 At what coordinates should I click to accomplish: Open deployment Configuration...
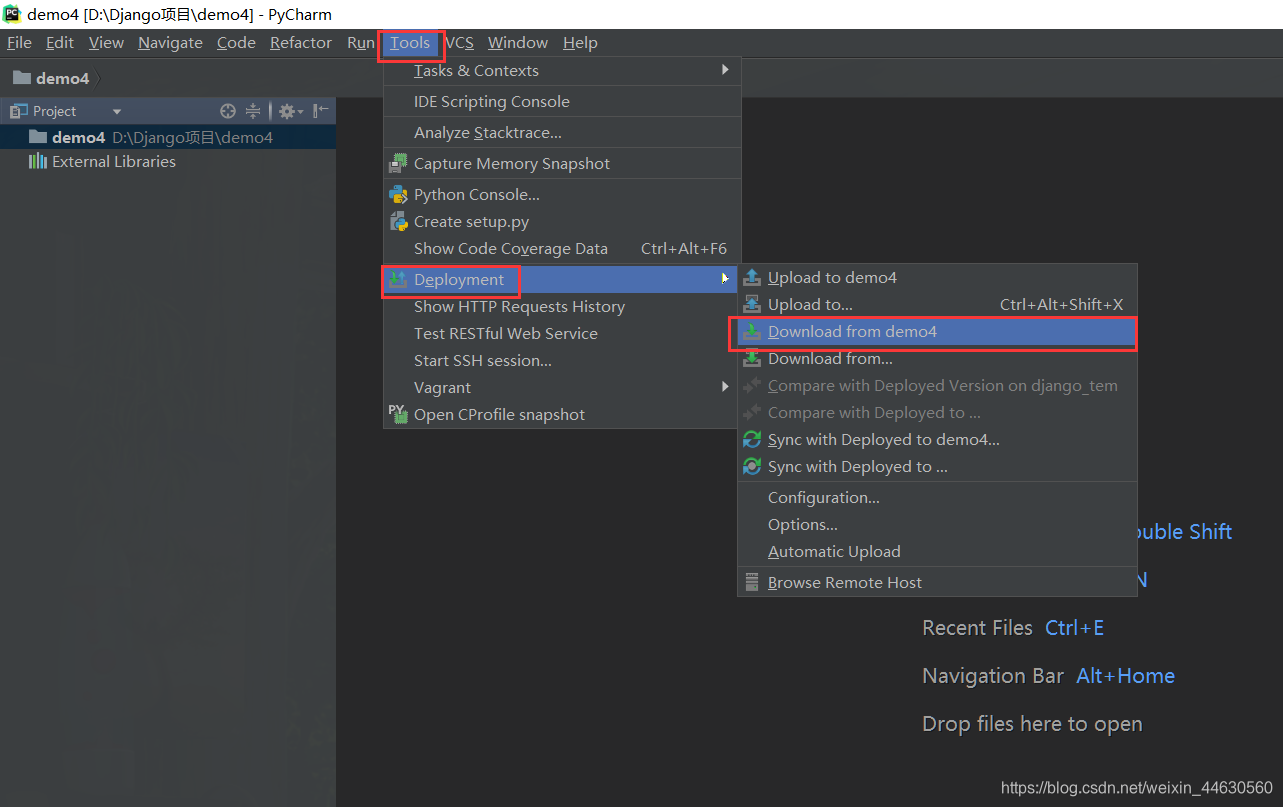coord(937,497)
